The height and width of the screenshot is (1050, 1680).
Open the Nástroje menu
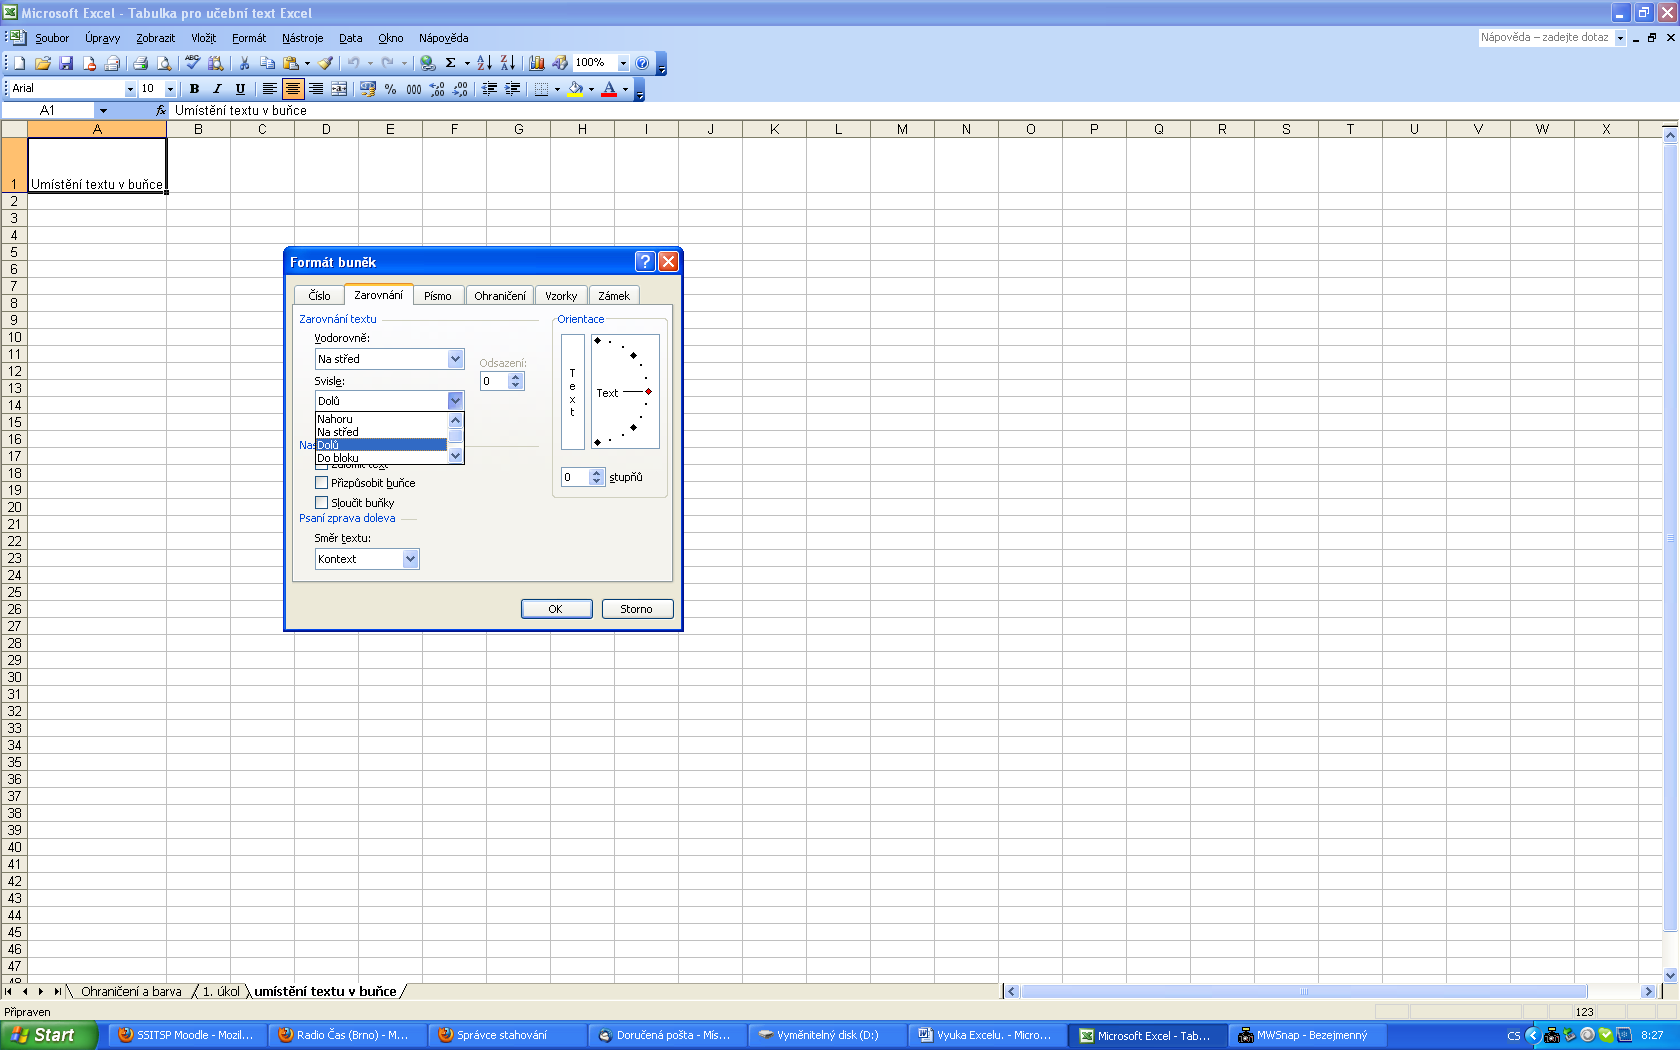coord(302,38)
